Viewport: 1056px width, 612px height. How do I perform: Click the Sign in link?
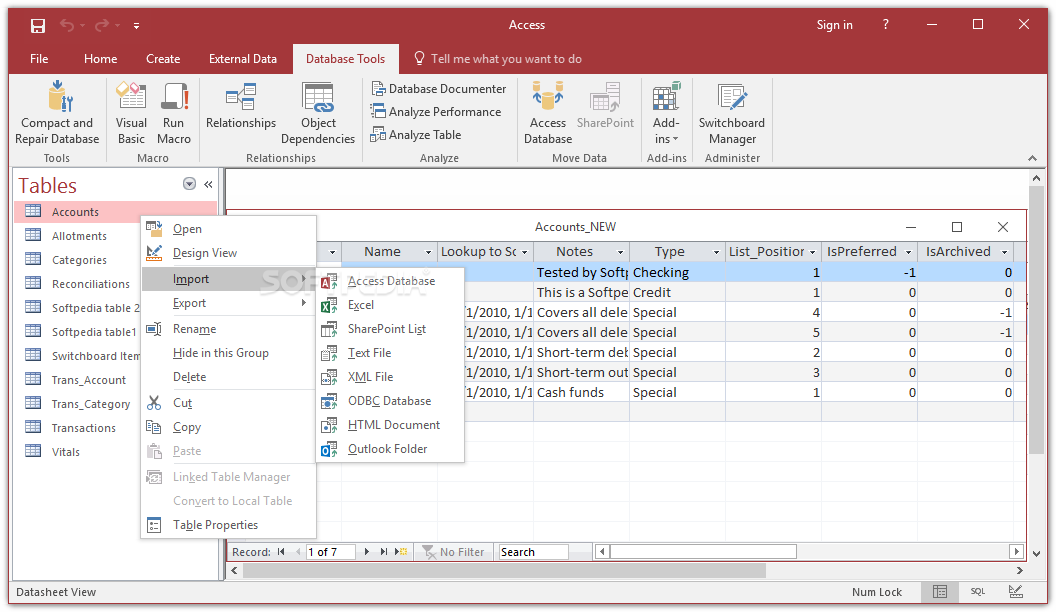834,25
